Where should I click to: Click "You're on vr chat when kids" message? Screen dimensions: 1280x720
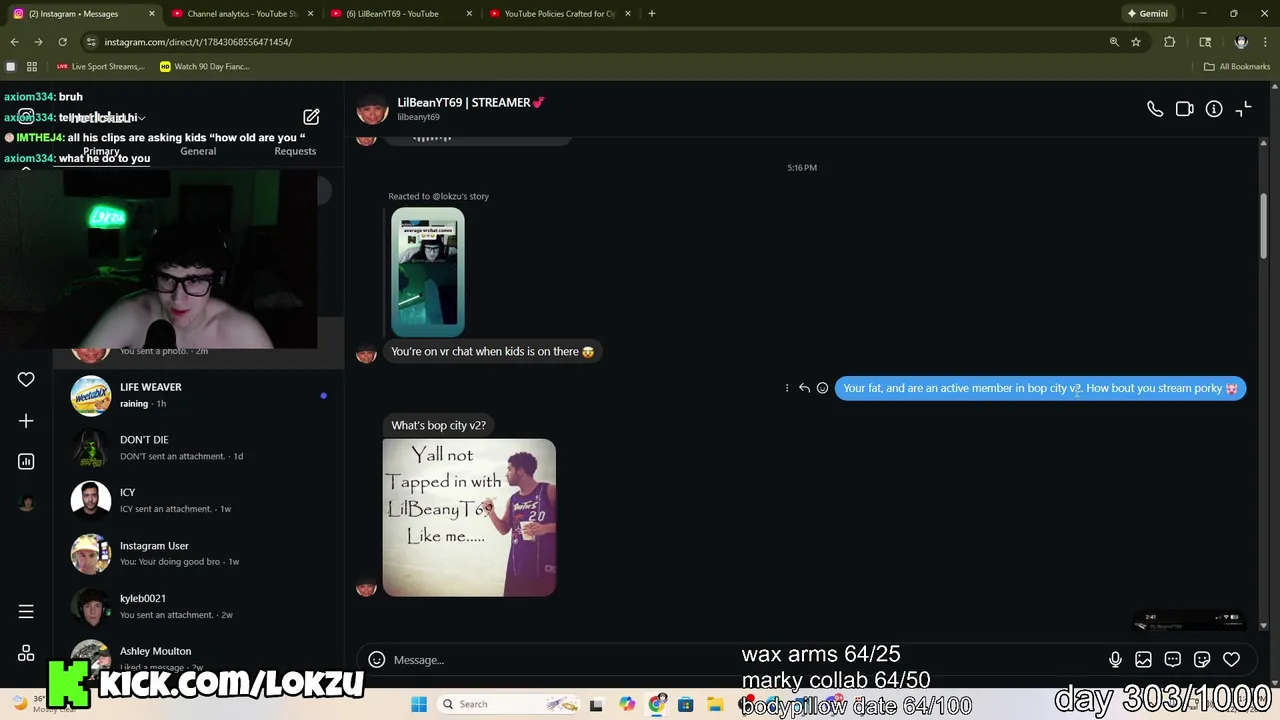coord(492,351)
